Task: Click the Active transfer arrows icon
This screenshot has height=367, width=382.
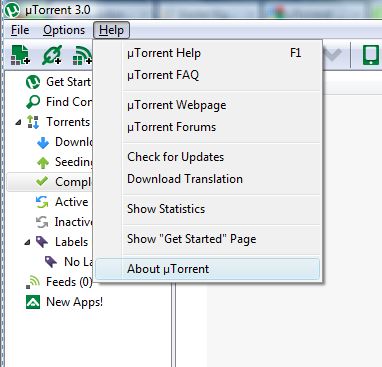Action: (42, 202)
